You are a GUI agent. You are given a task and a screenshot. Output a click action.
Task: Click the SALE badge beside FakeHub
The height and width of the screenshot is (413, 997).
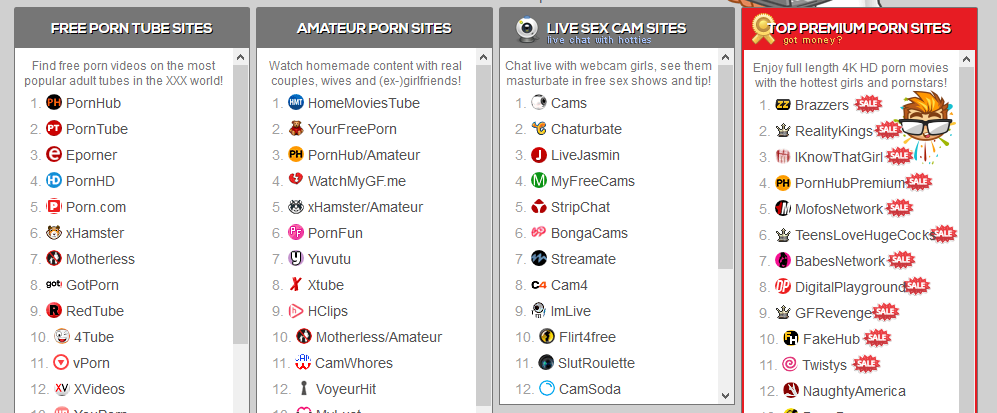[x=877, y=337]
